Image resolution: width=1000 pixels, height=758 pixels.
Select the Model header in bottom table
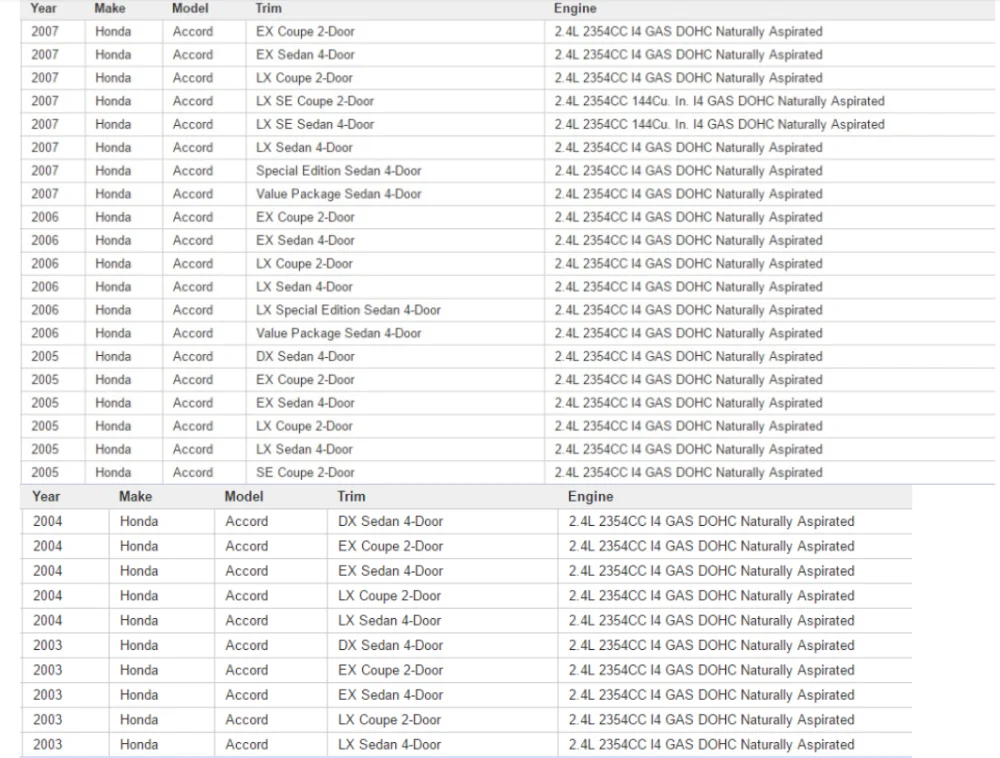pyautogui.click(x=244, y=497)
